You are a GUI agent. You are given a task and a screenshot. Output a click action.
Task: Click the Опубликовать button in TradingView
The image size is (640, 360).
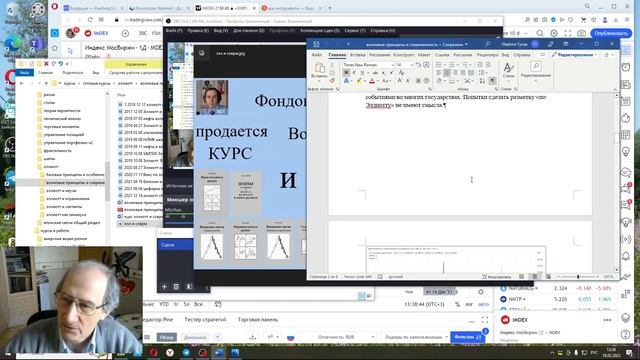pyautogui.click(x=611, y=33)
